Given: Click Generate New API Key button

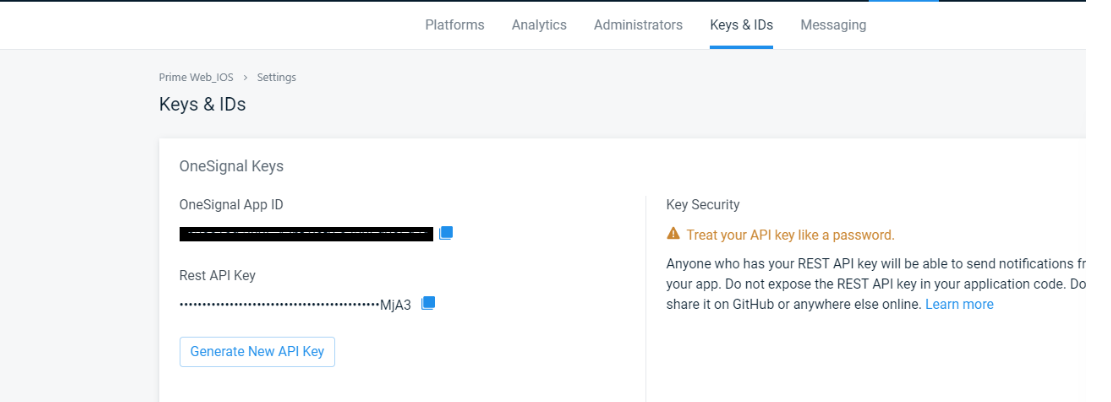Looking at the screenshot, I should pyautogui.click(x=257, y=352).
